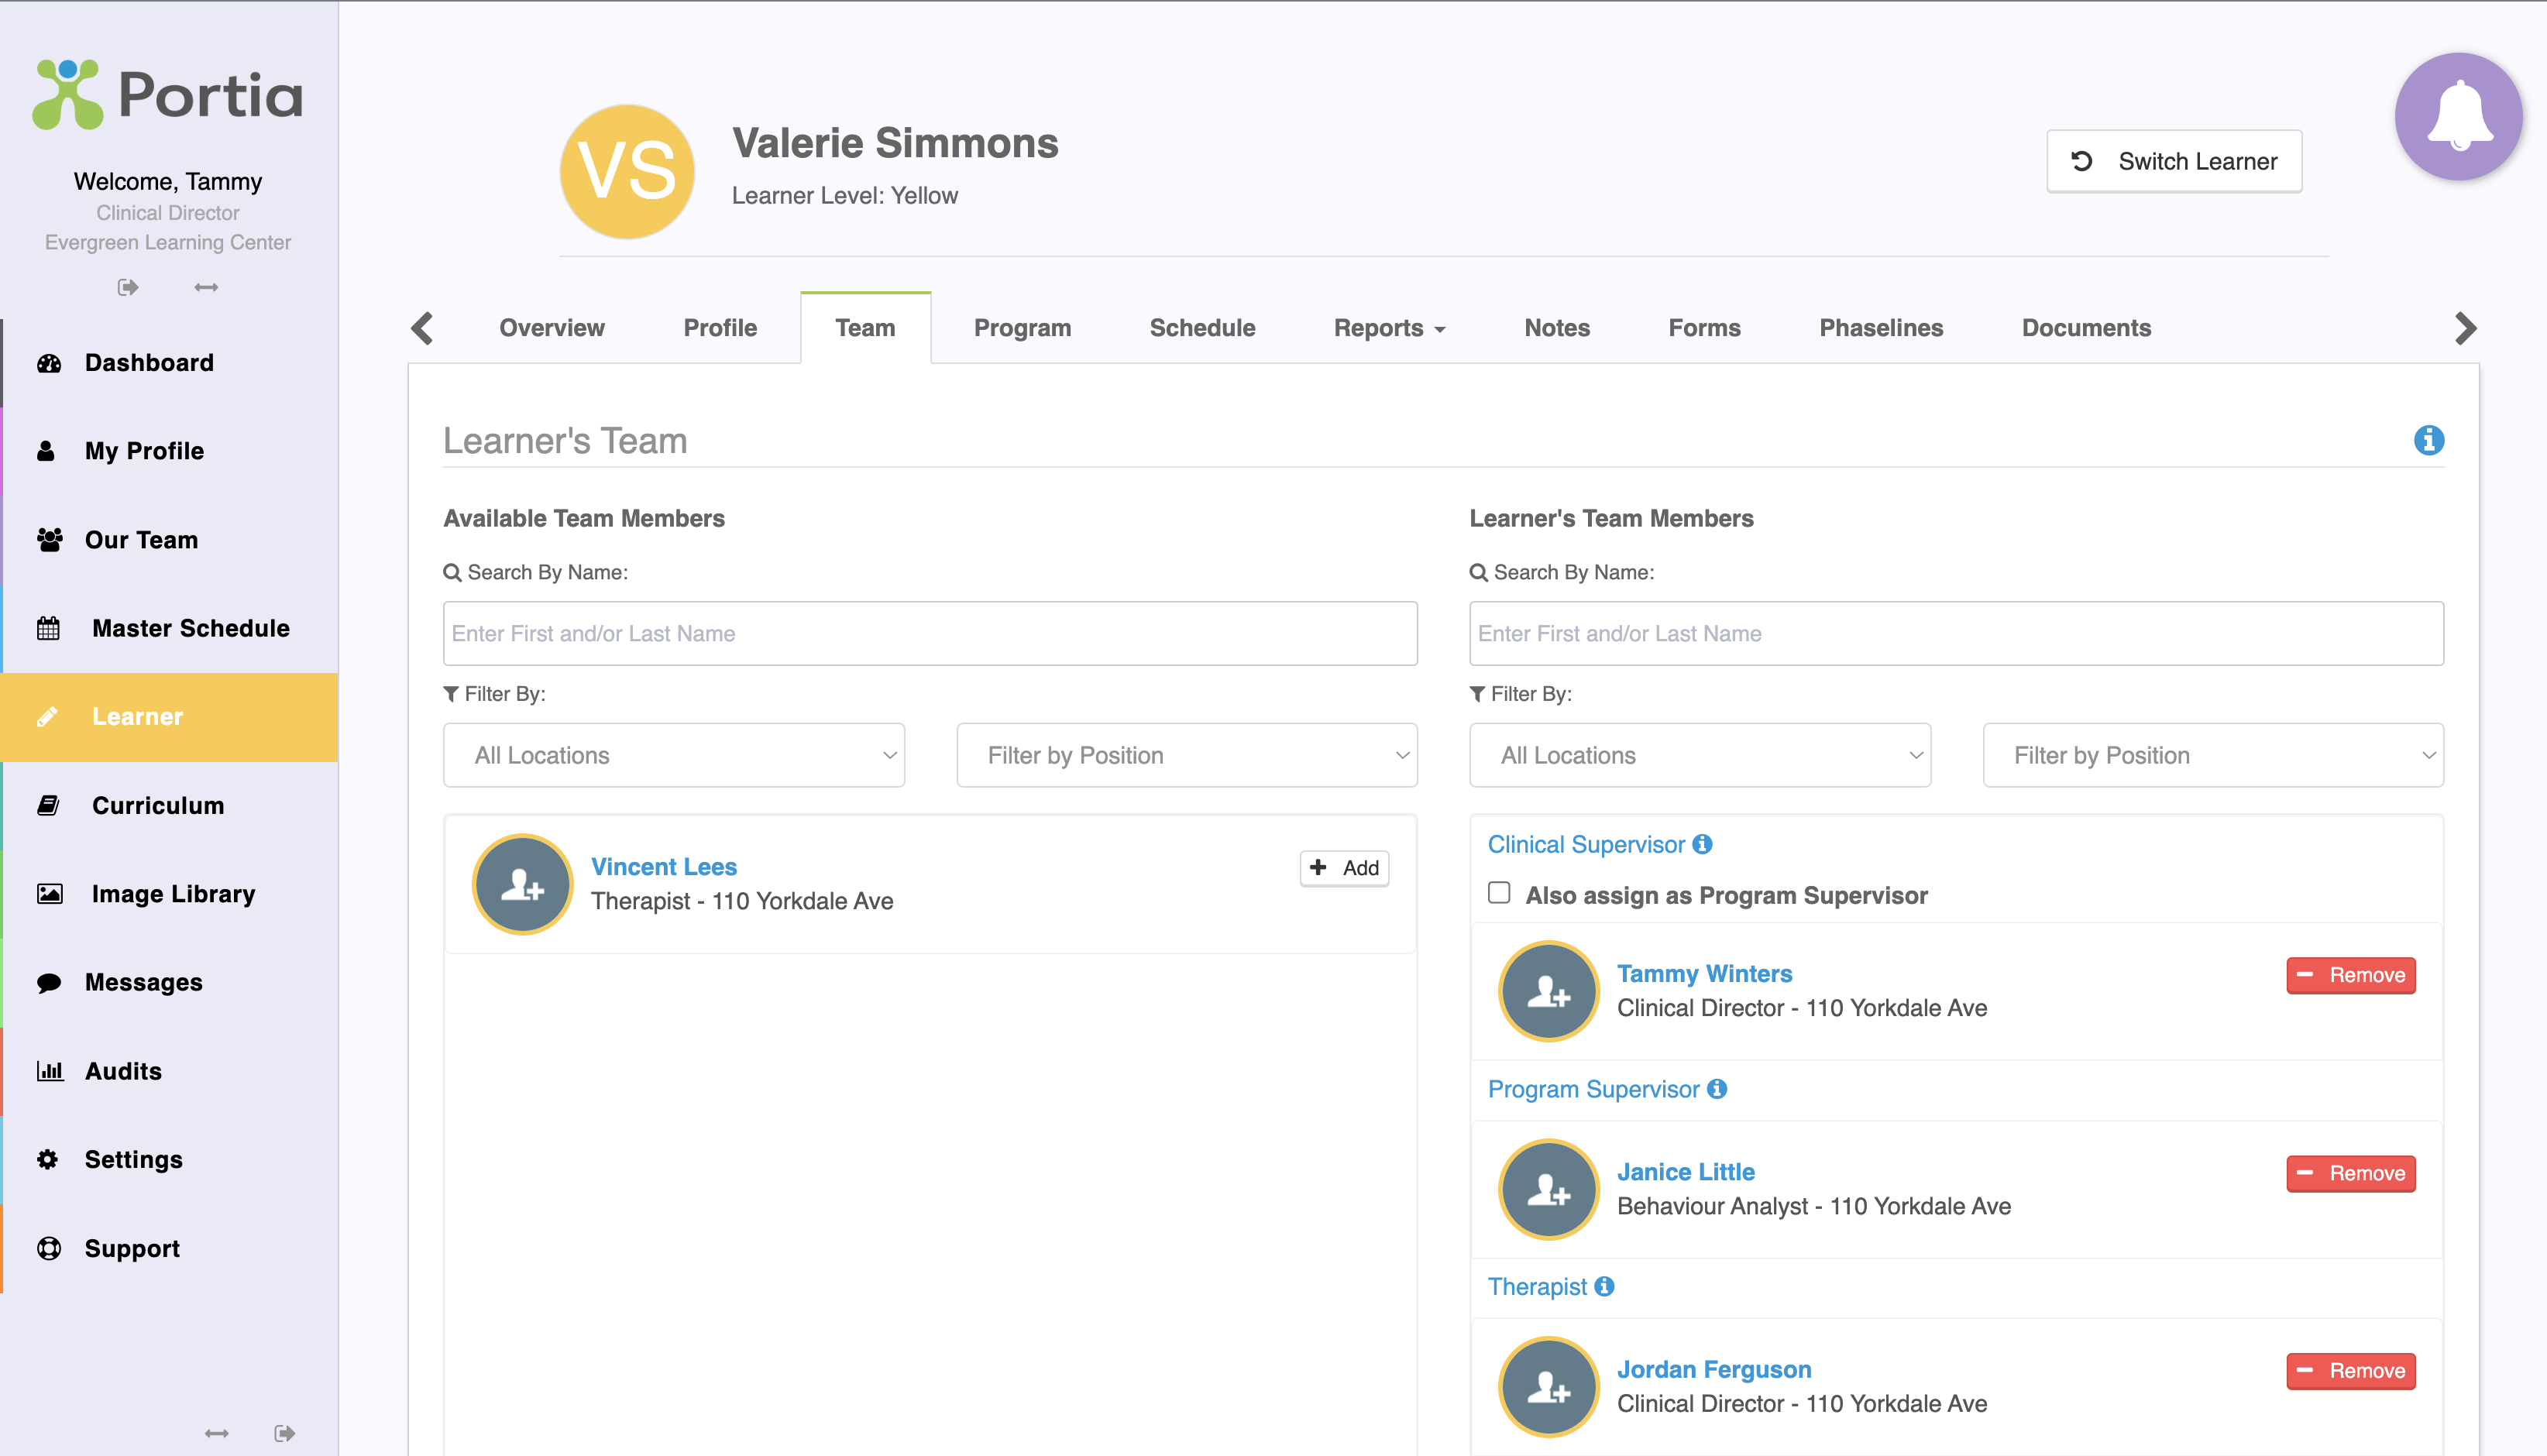Check Also assign as Program Supervisor
The height and width of the screenshot is (1456, 2547).
click(1498, 893)
